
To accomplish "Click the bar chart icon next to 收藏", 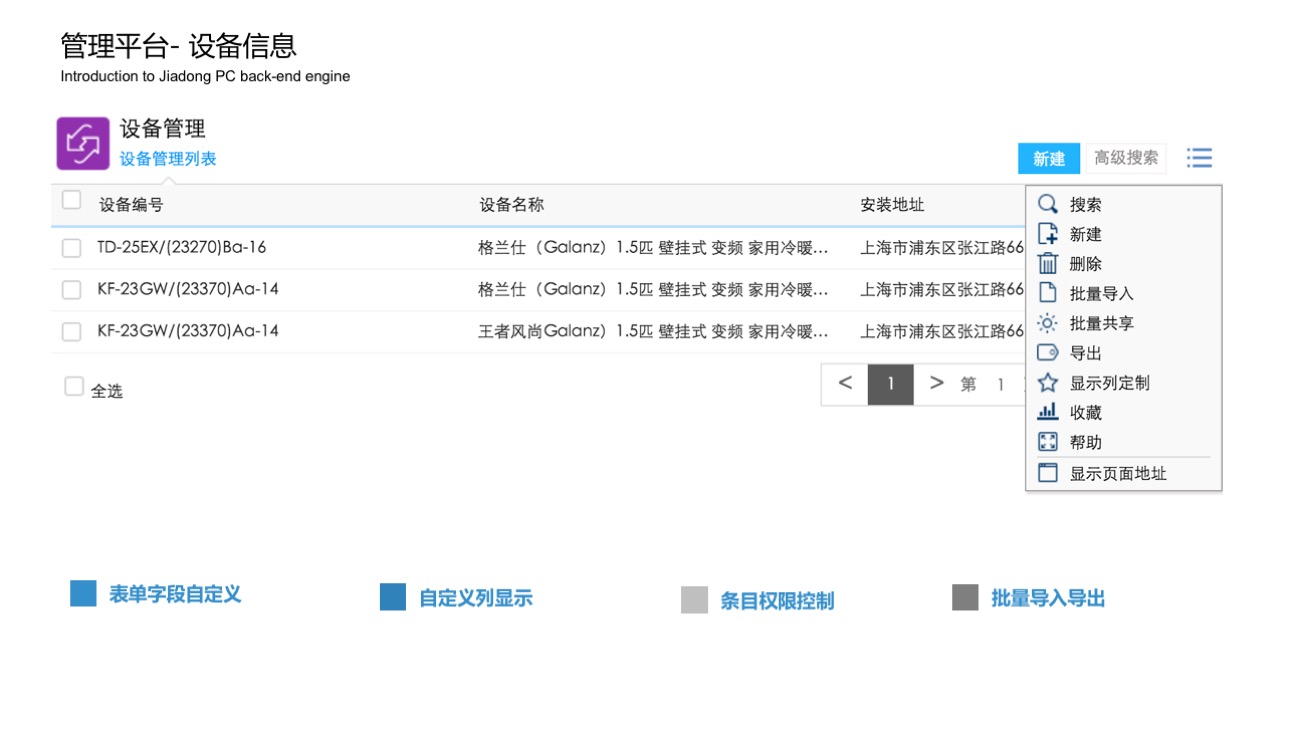I will tap(1047, 412).
